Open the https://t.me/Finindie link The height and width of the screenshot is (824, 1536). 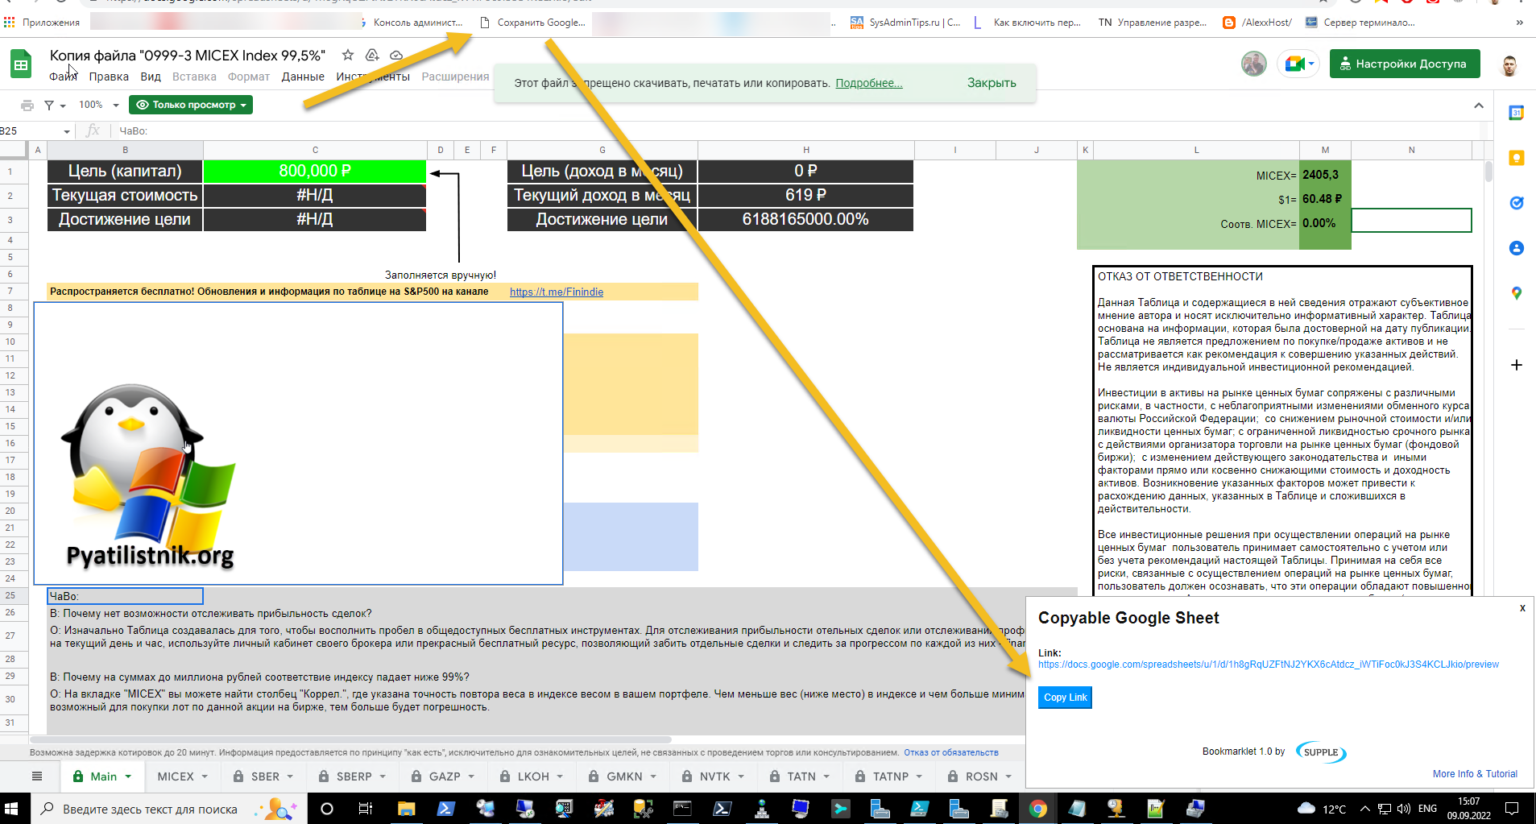(556, 292)
